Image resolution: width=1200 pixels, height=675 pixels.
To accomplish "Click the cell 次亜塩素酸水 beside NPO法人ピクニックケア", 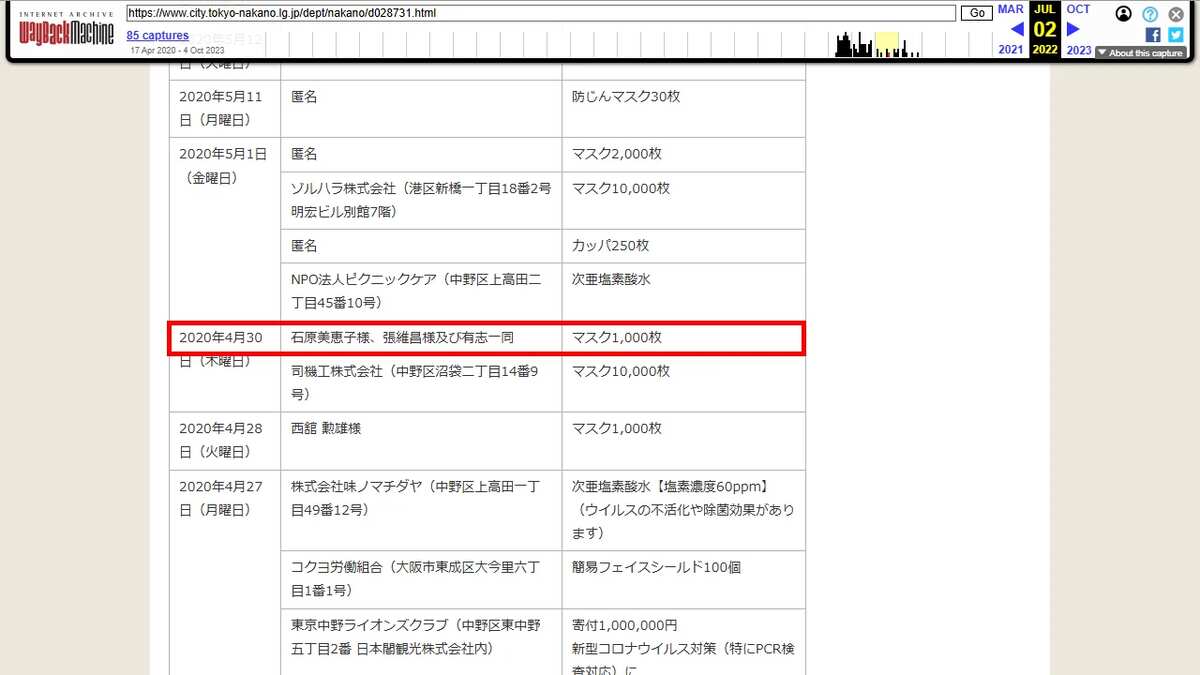I will click(x=683, y=291).
